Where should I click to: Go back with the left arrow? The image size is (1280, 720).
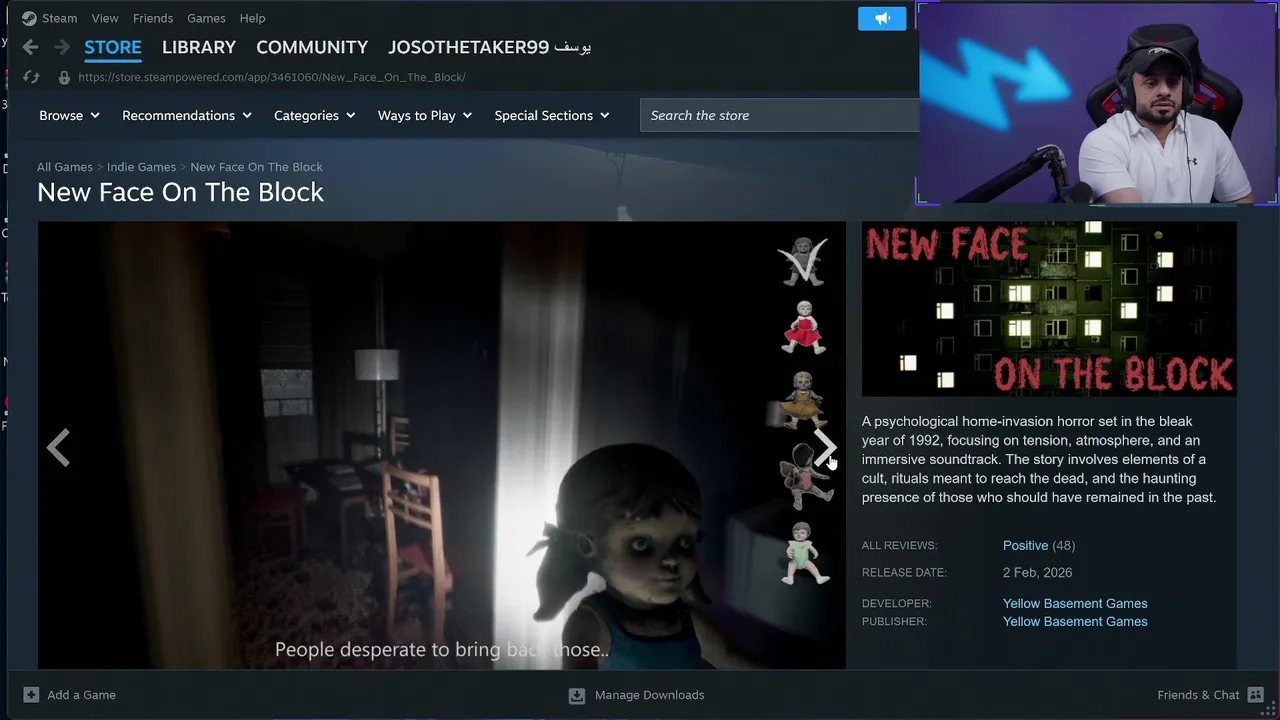pos(31,47)
